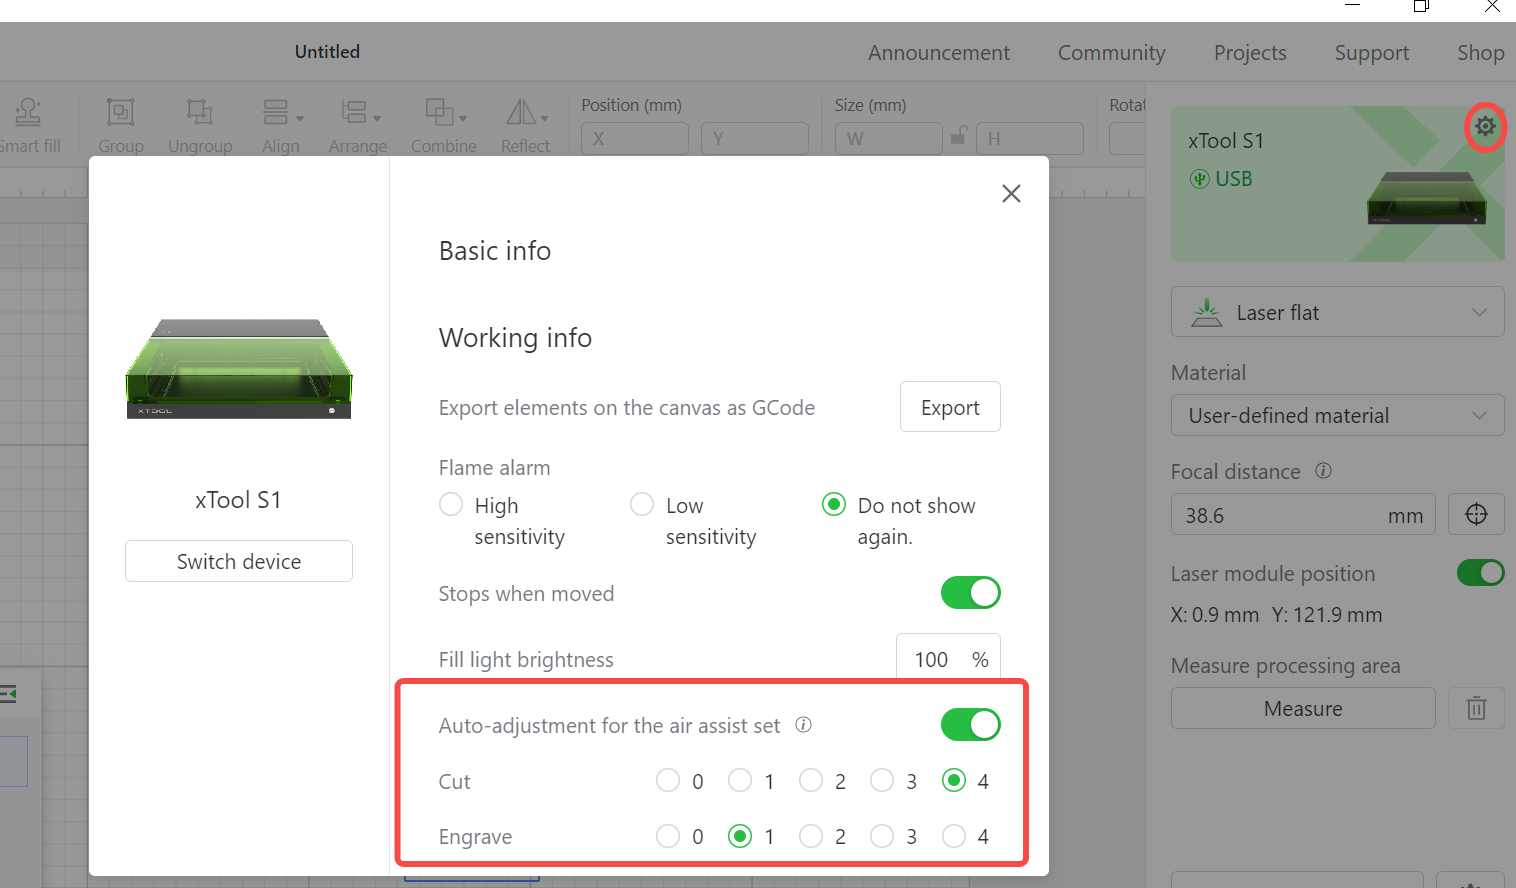
Task: Click the Working info heading
Action: tap(515, 338)
